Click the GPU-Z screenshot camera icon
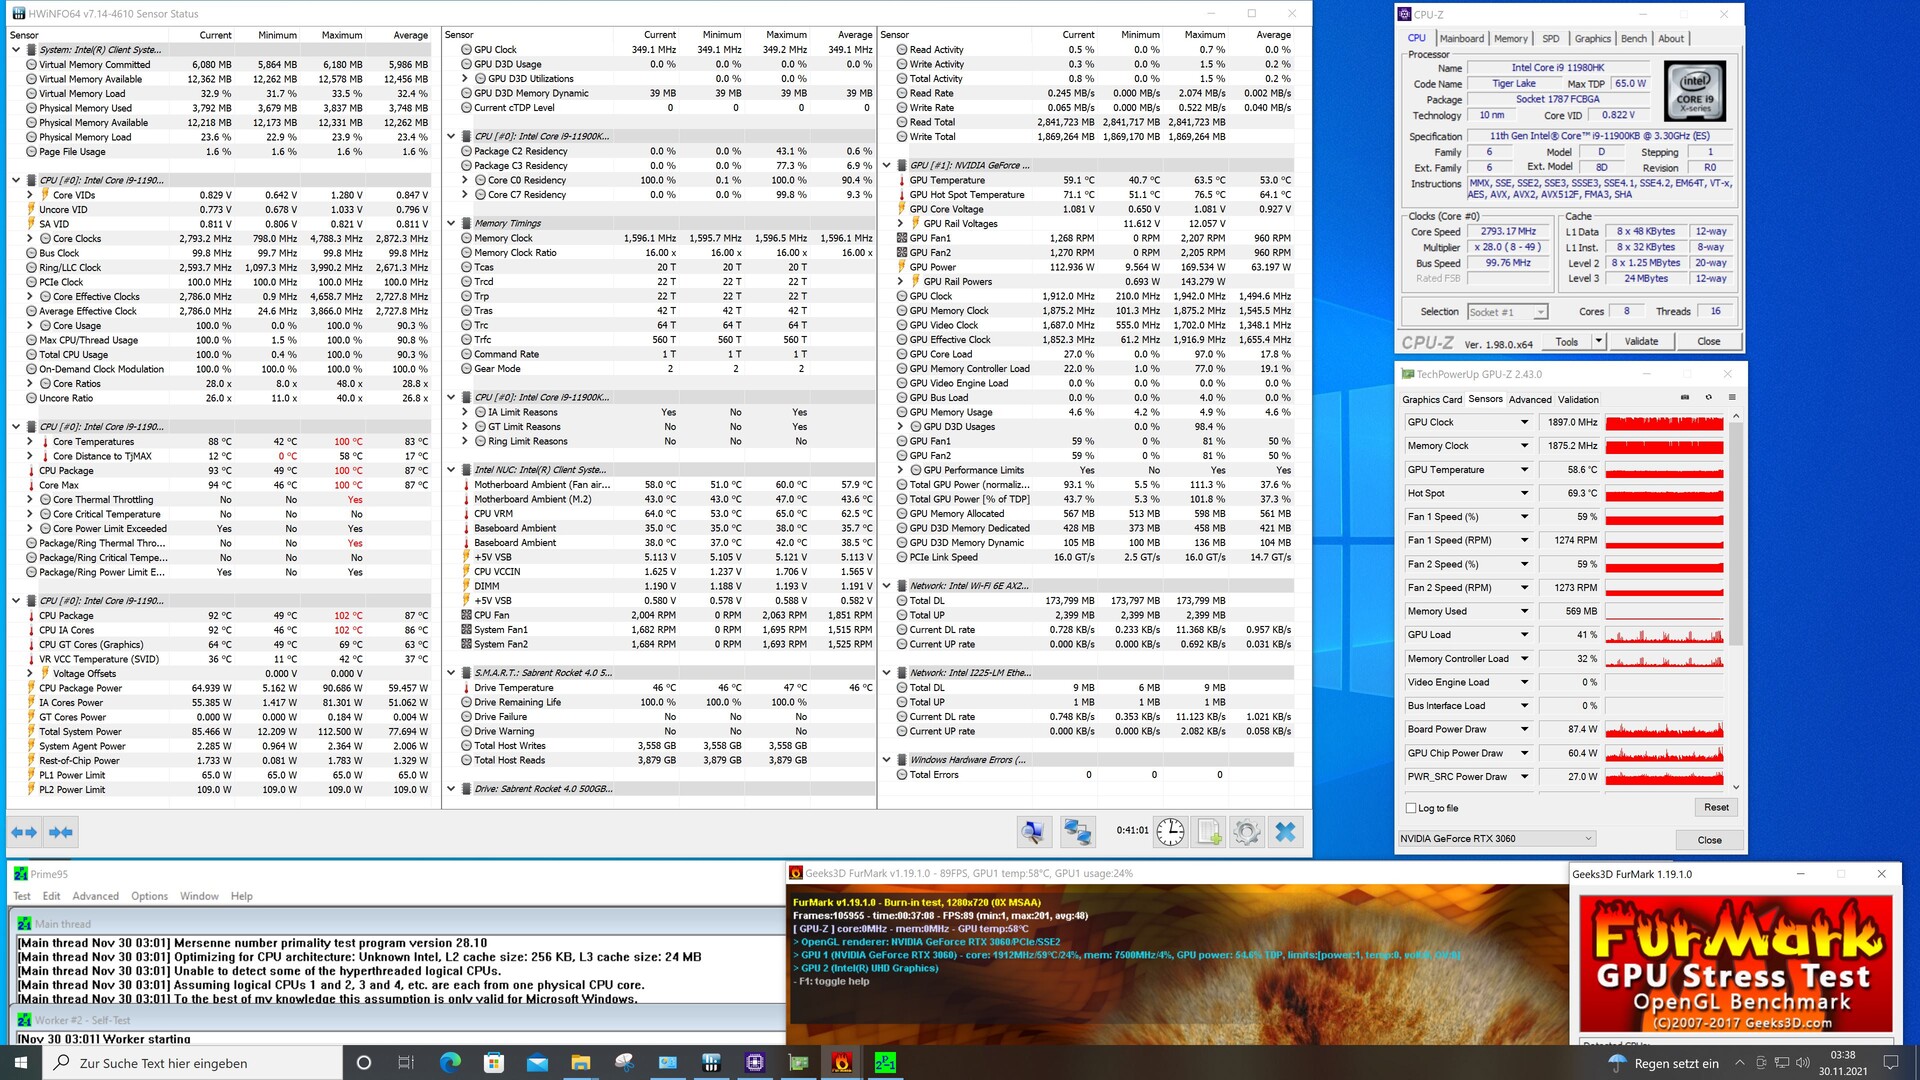Viewport: 1920px width, 1080px height. pos(1685,398)
